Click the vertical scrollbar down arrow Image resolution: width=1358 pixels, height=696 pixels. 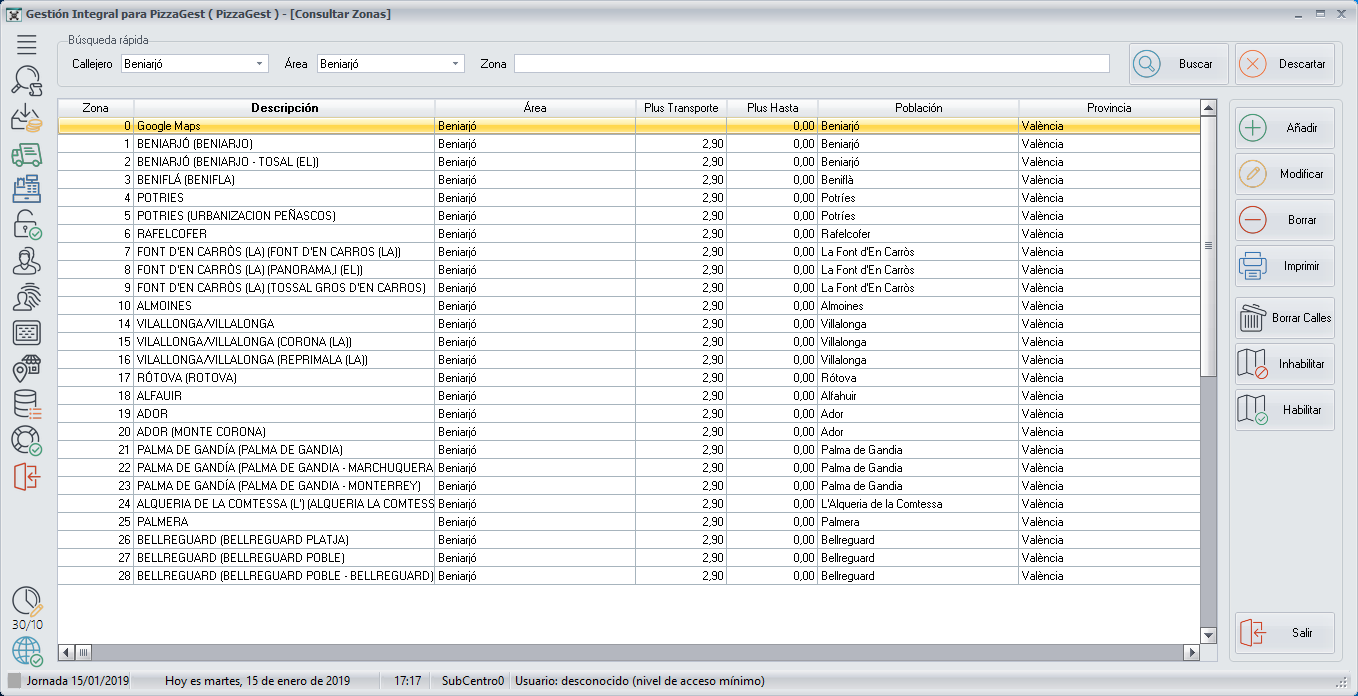click(1208, 635)
